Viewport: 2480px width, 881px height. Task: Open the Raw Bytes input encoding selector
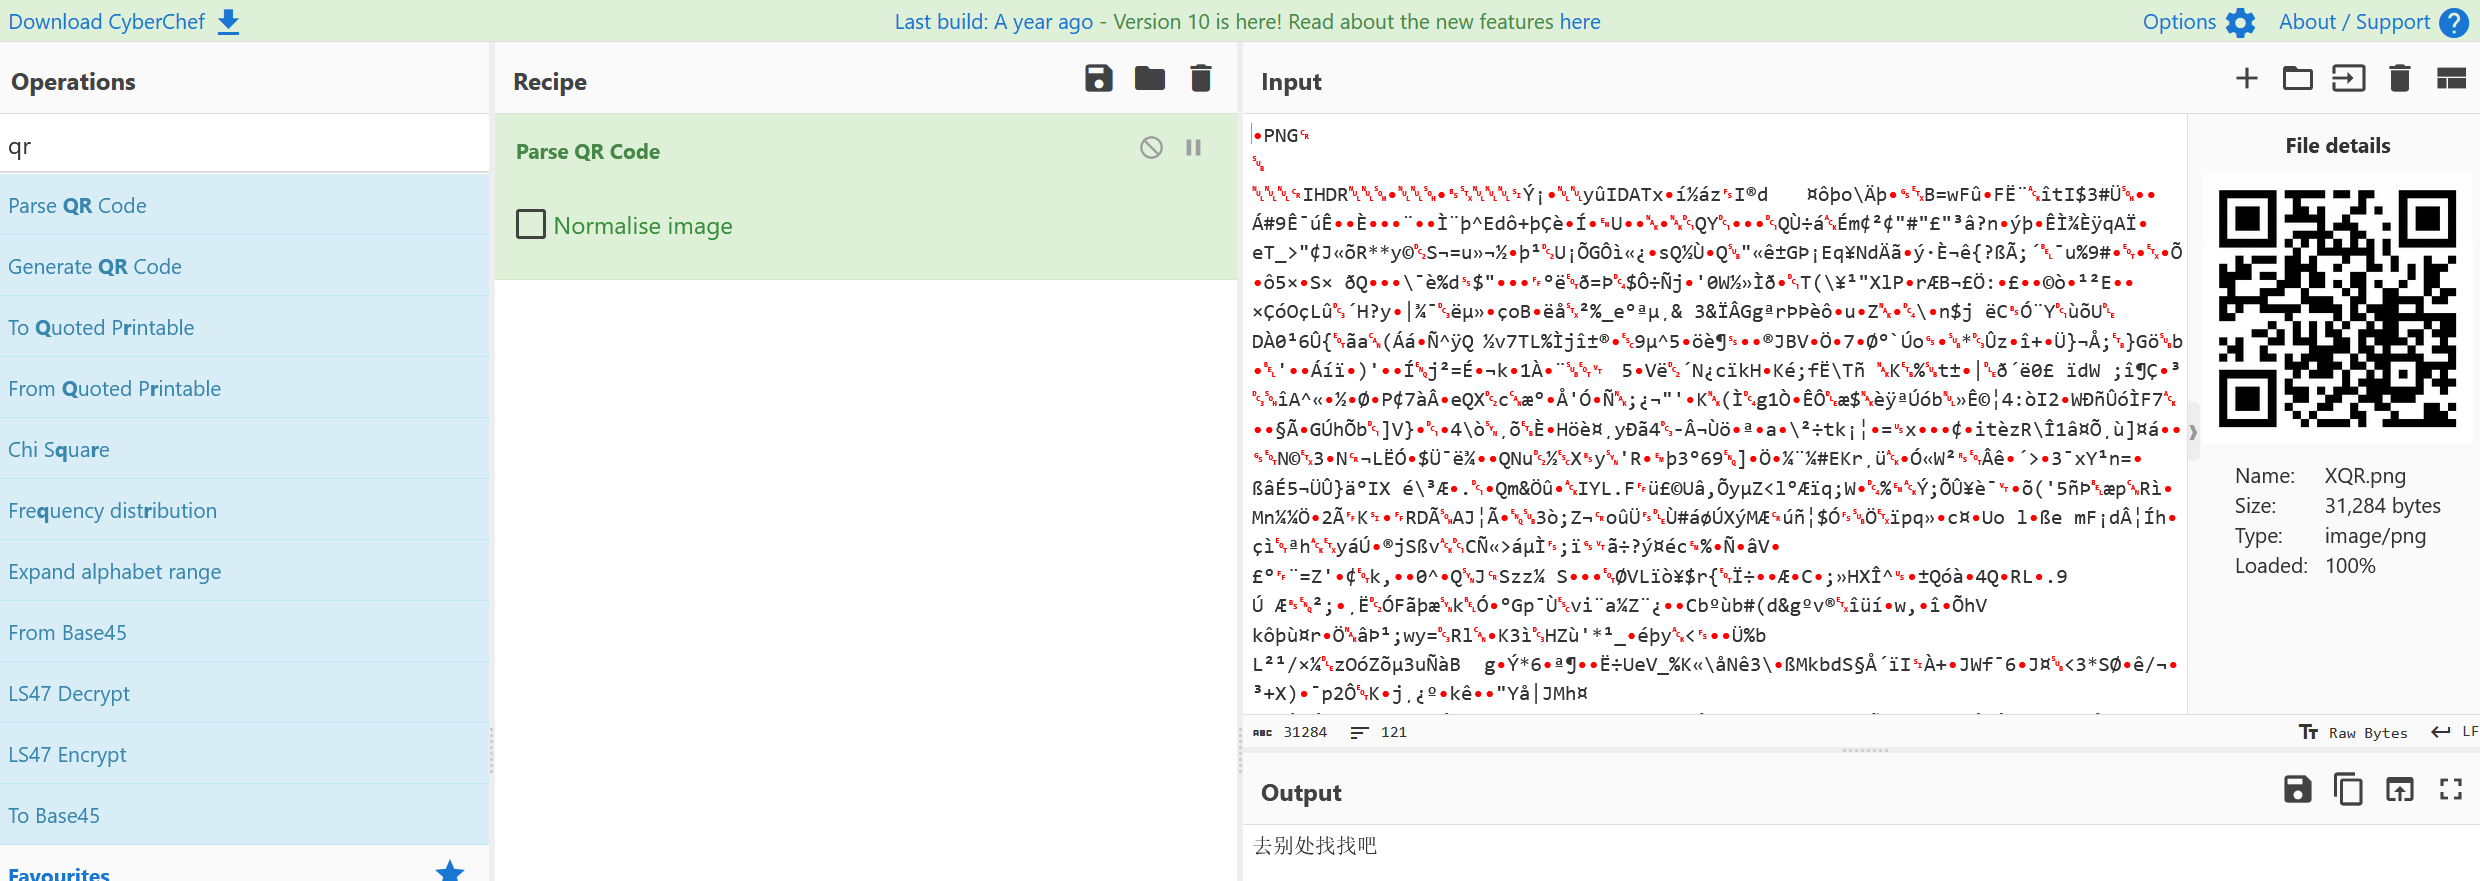(2354, 732)
